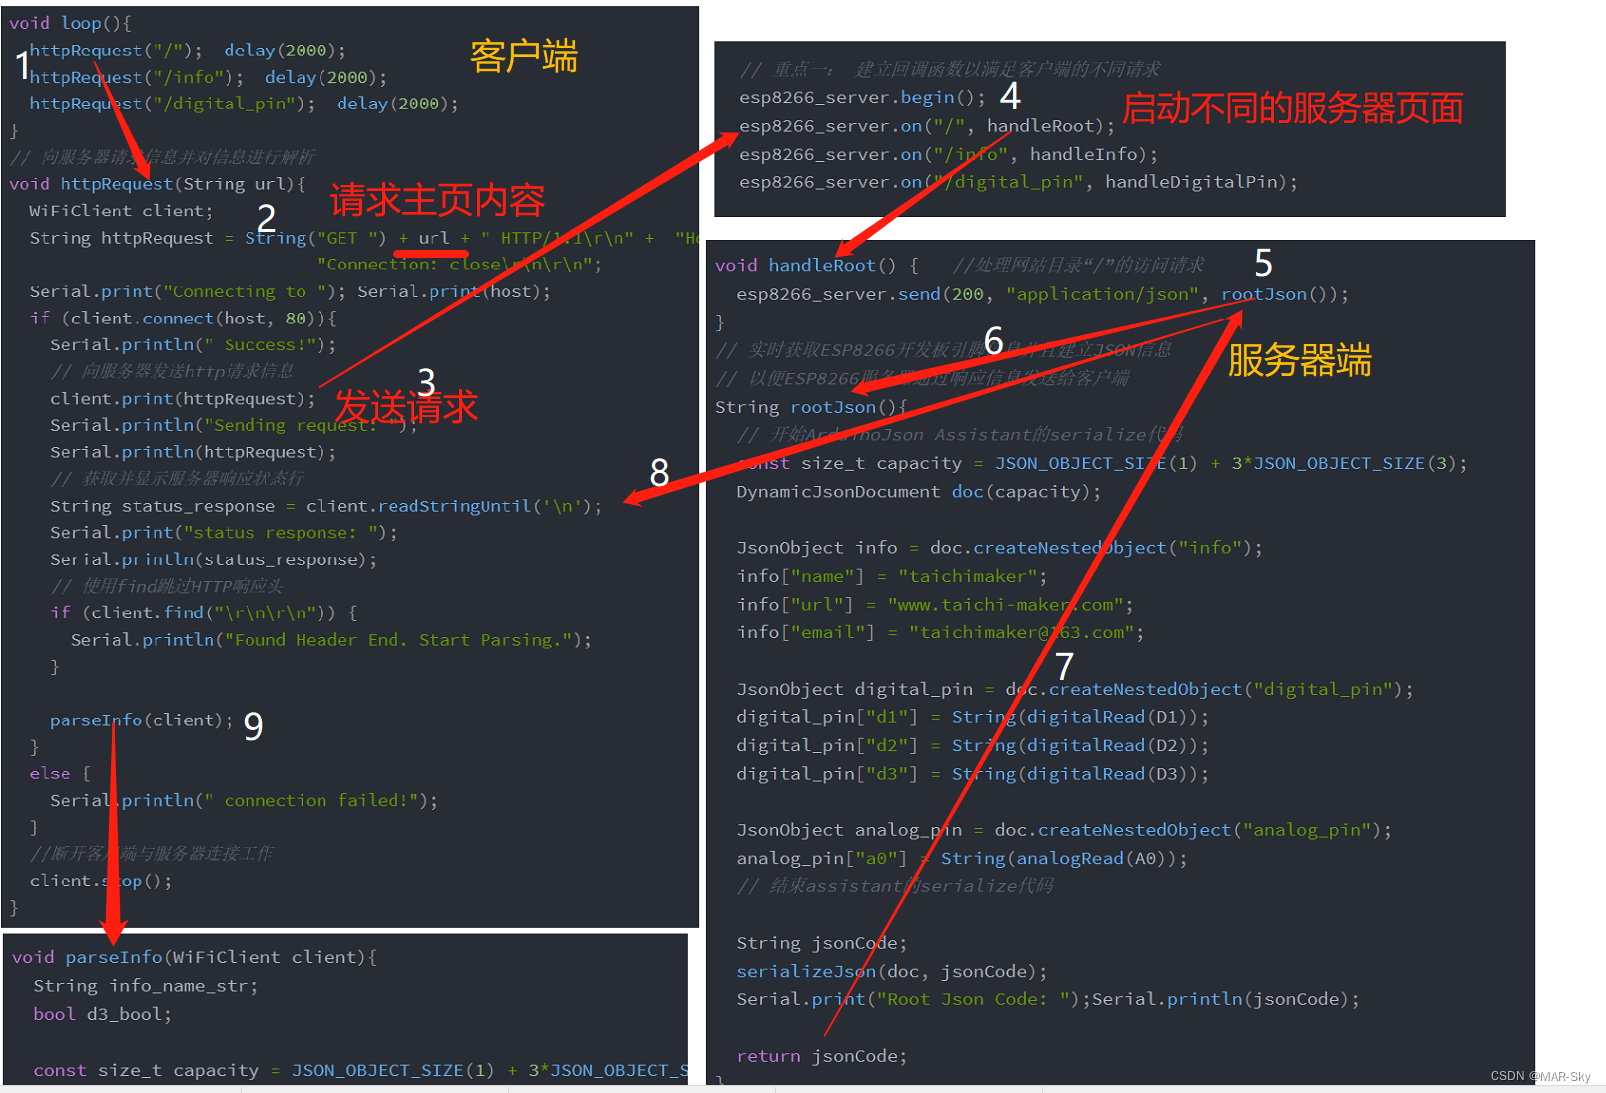Select the 启动不同的服务器页面 annotation
This screenshot has height=1093, width=1606.
1294,108
